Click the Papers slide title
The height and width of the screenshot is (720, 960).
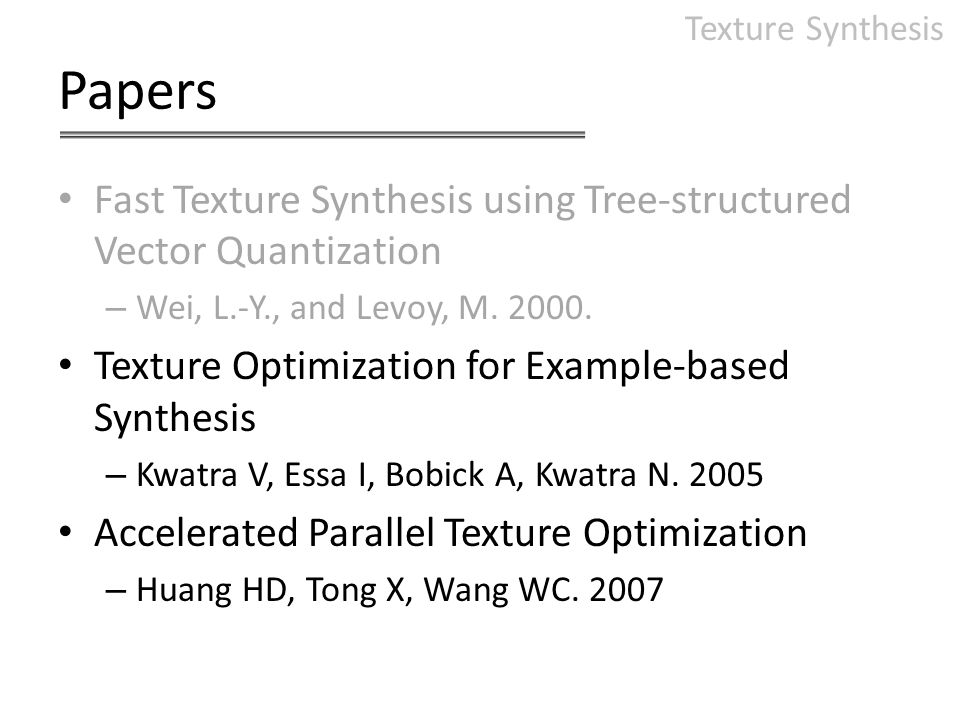pos(138,92)
